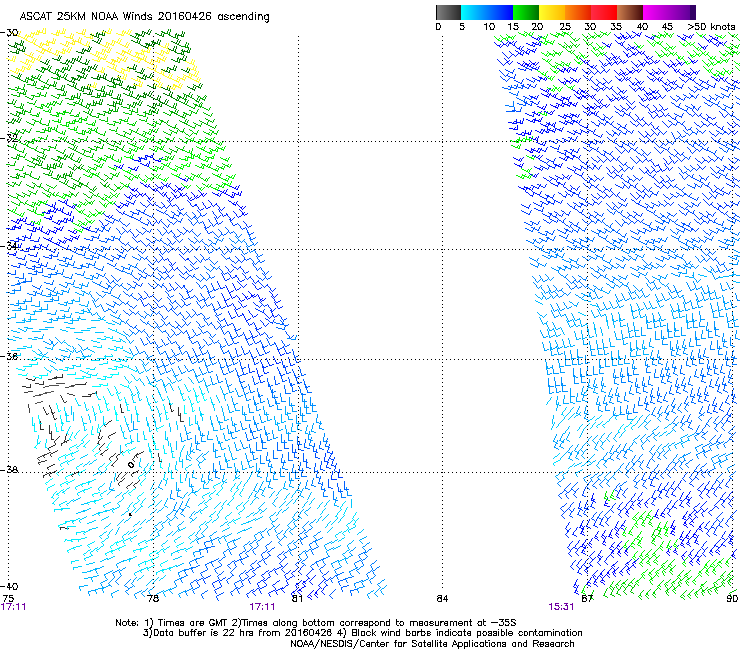Click the magenta 40–45 knots color segment
This screenshot has height=650, width=740.
pos(656,12)
